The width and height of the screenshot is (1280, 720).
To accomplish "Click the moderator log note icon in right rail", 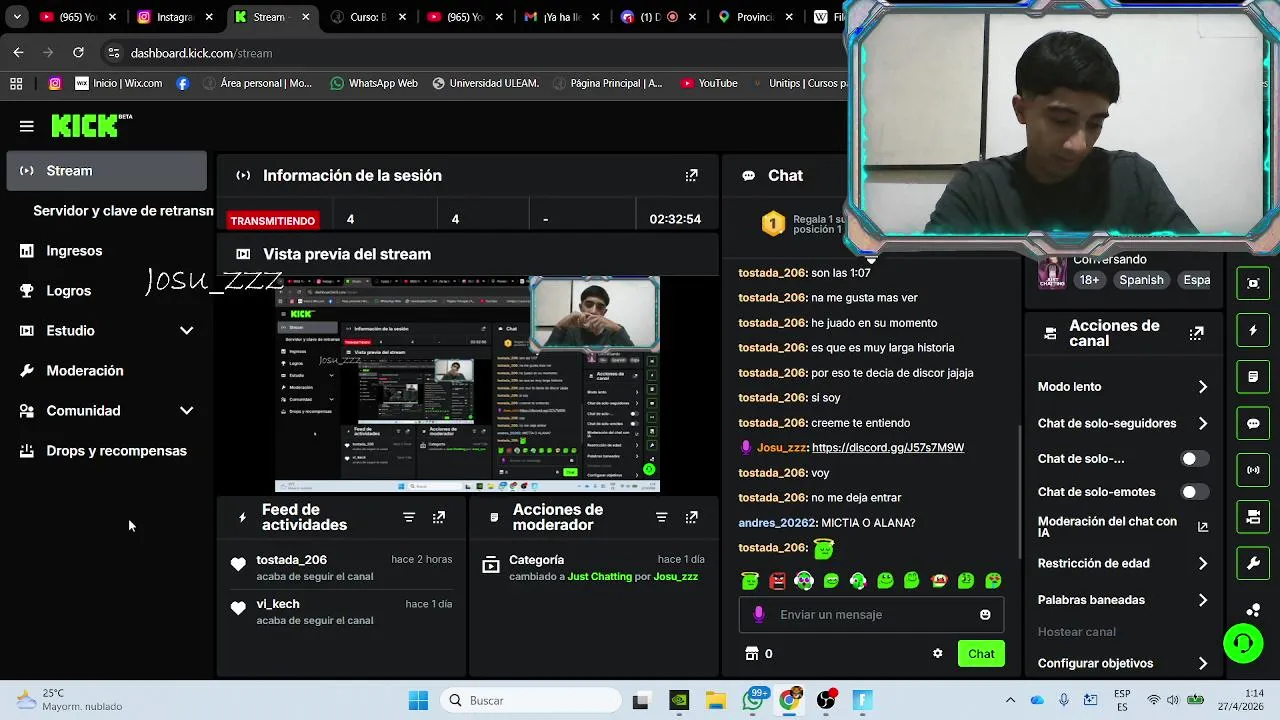I will [1253, 377].
